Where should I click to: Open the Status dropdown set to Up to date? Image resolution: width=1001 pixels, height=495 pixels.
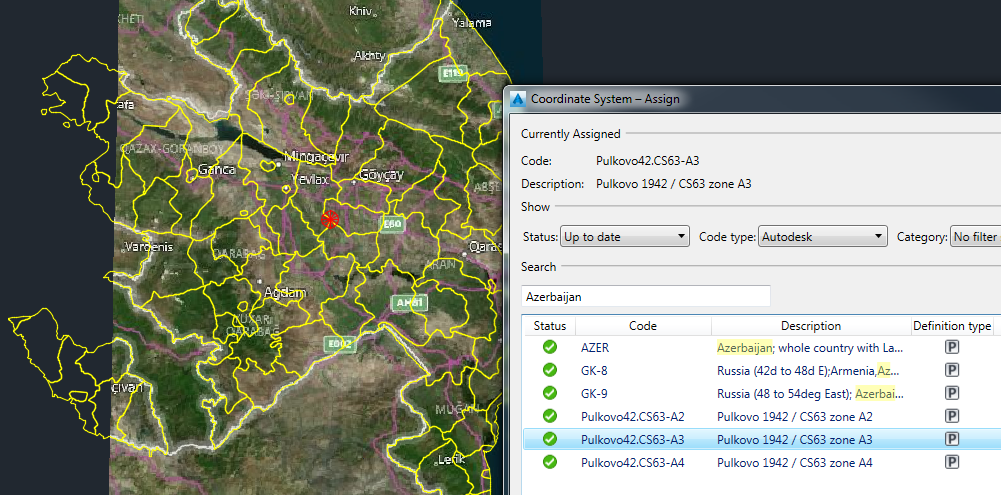[624, 236]
